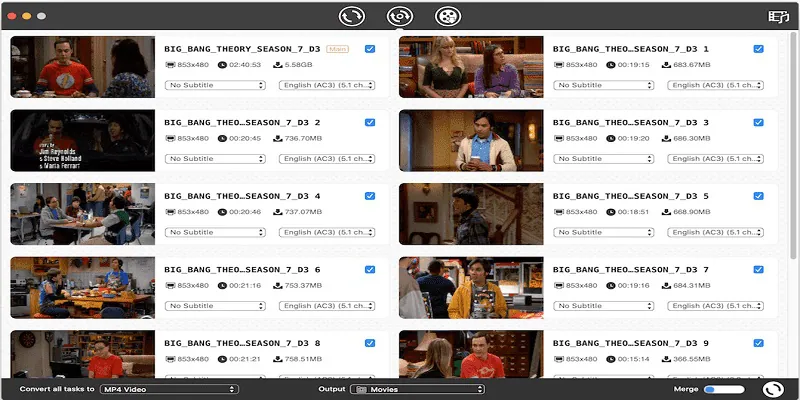Click clock icon beside 00:21:21
Image resolution: width=800 pixels, height=400 pixels.
tap(222, 359)
